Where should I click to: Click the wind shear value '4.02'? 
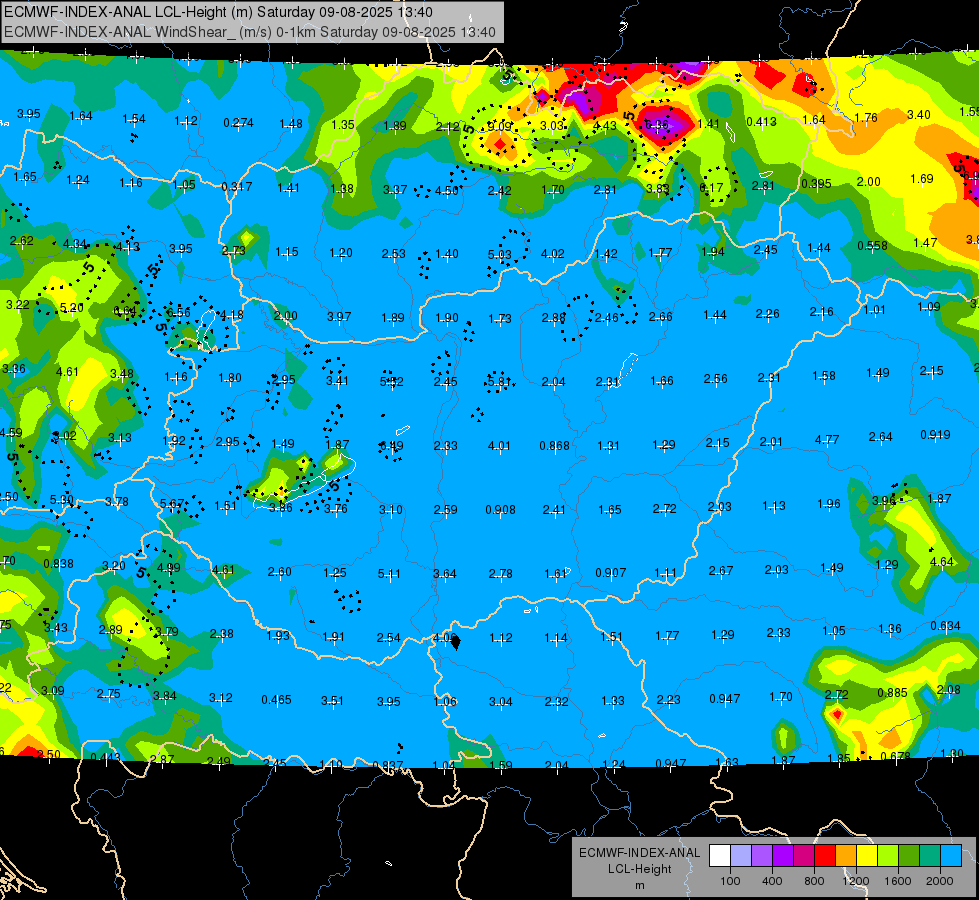[x=553, y=254]
